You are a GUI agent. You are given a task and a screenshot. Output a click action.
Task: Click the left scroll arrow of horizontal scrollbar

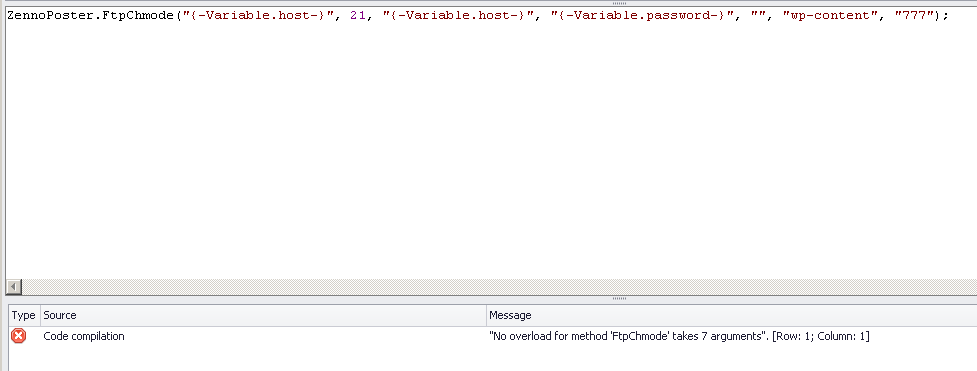point(14,287)
